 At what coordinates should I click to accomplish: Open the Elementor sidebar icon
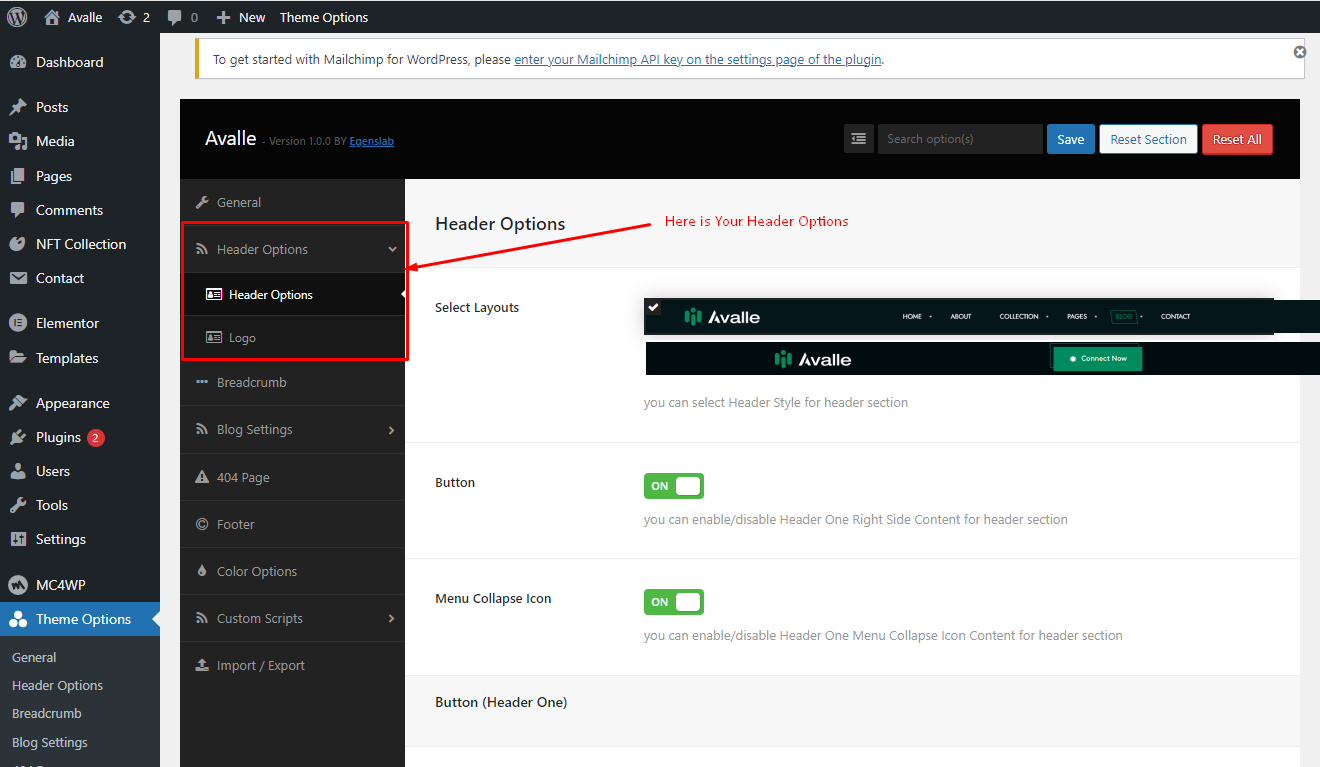coord(17,323)
